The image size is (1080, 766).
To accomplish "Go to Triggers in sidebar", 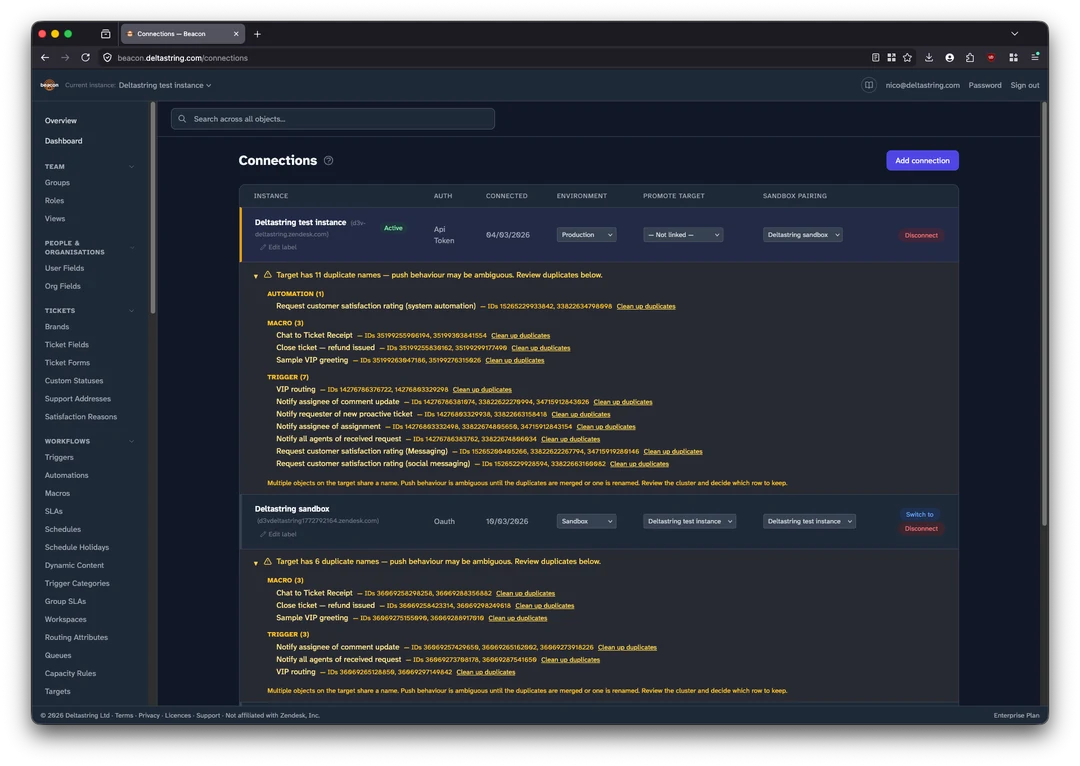I will 59,457.
